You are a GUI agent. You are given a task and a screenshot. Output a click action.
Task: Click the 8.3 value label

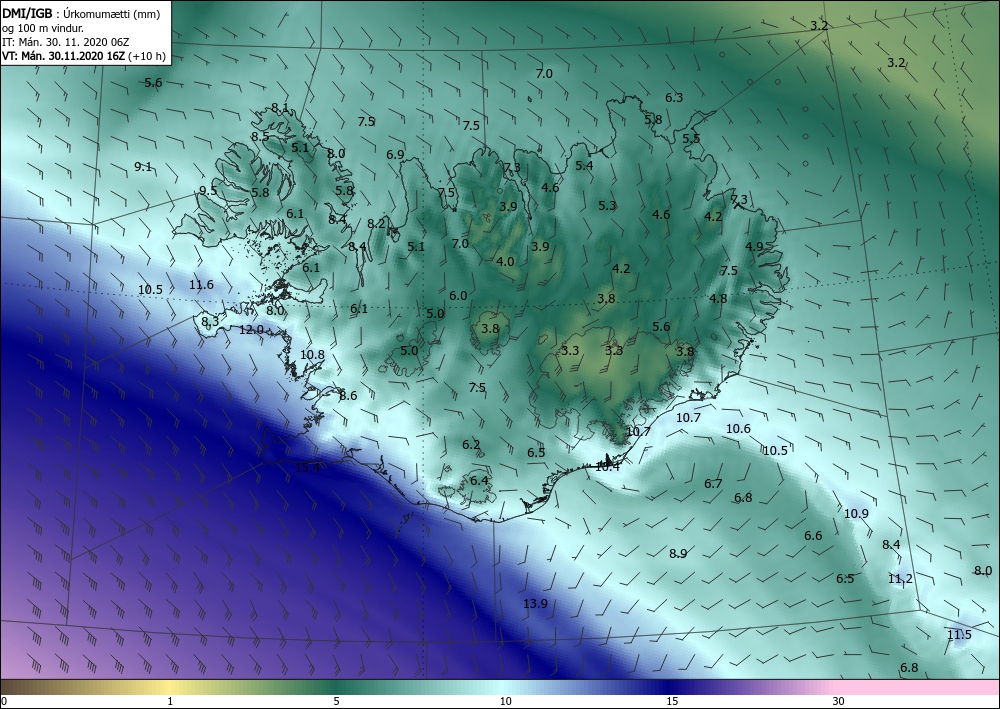click(x=210, y=321)
